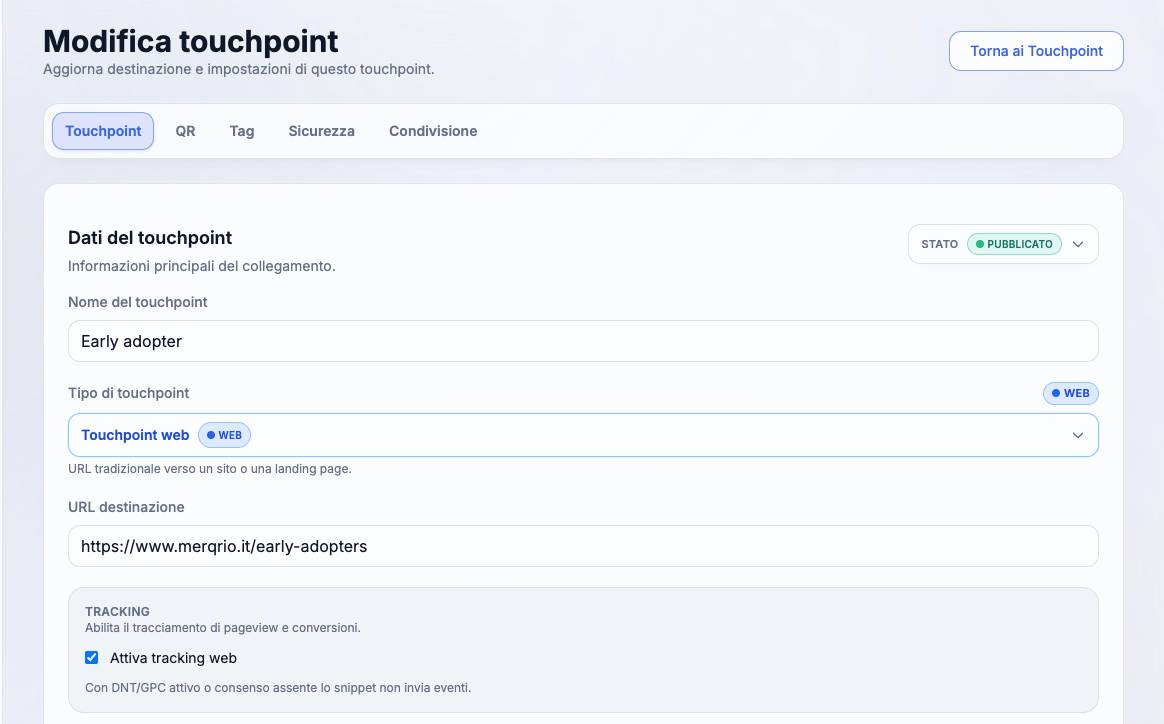Open the Condivisione tab

click(433, 131)
